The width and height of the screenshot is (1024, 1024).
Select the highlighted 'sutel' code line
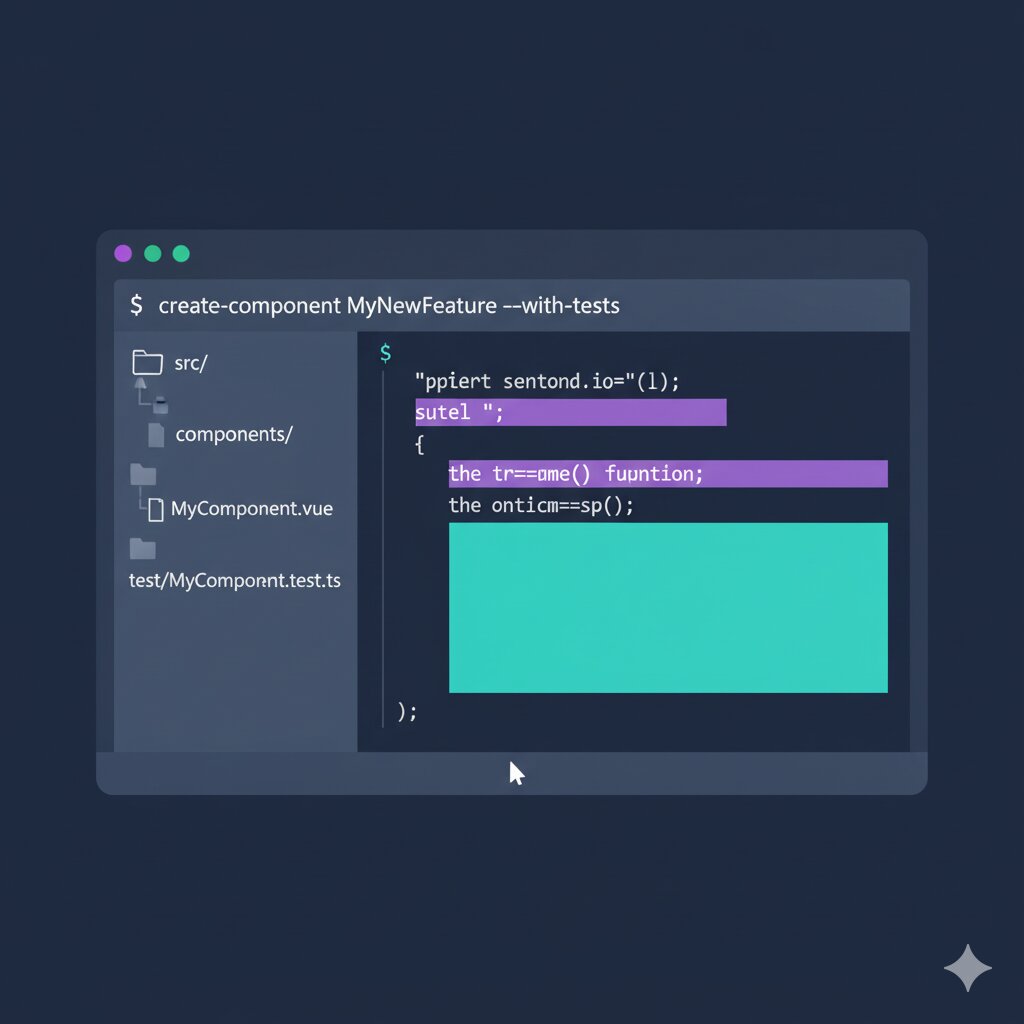pos(570,412)
